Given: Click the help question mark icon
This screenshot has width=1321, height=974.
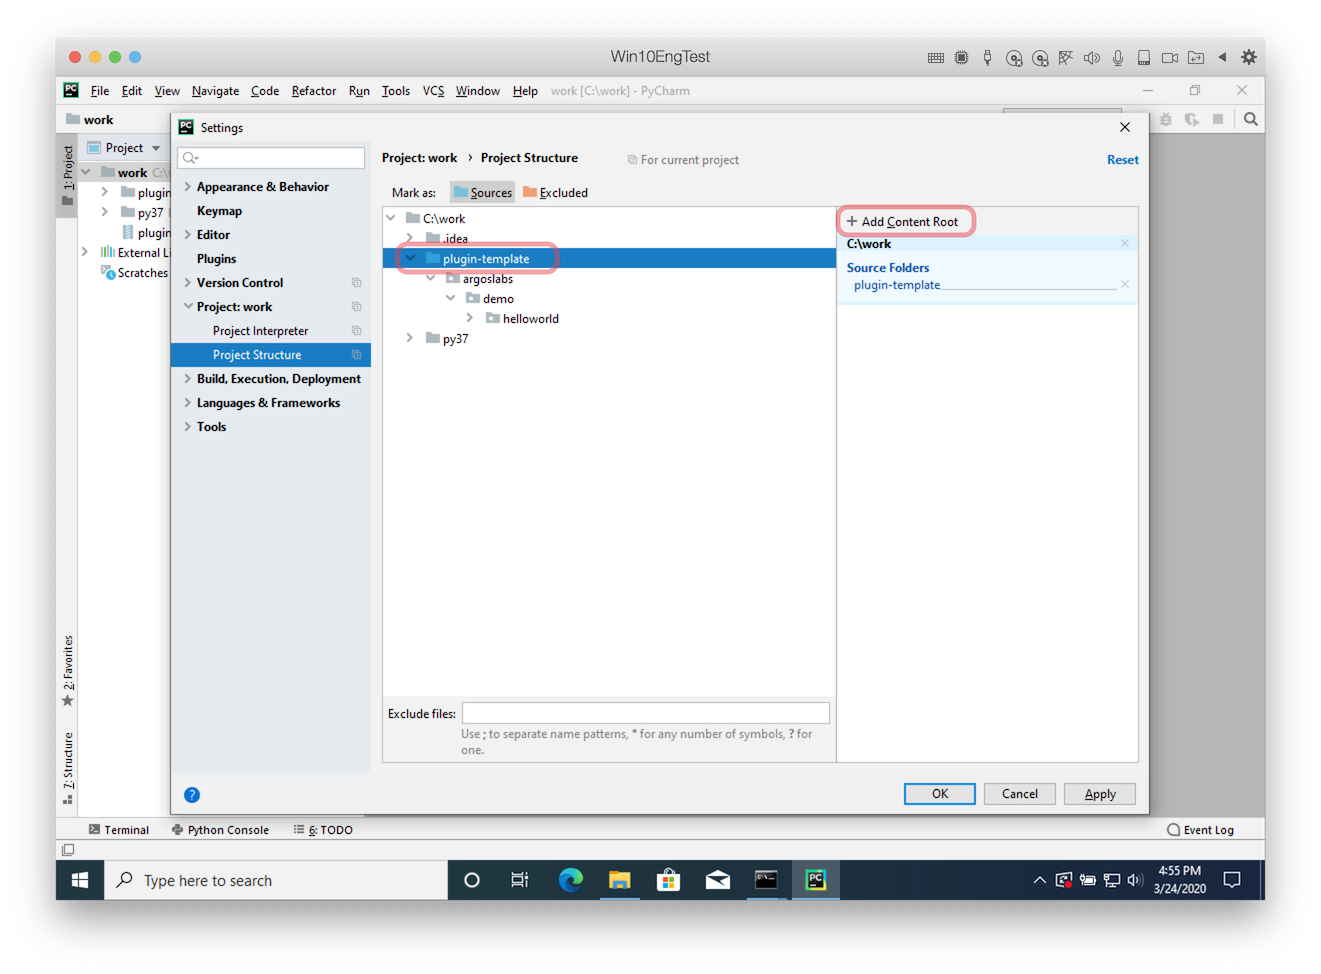Looking at the screenshot, I should pyautogui.click(x=192, y=795).
